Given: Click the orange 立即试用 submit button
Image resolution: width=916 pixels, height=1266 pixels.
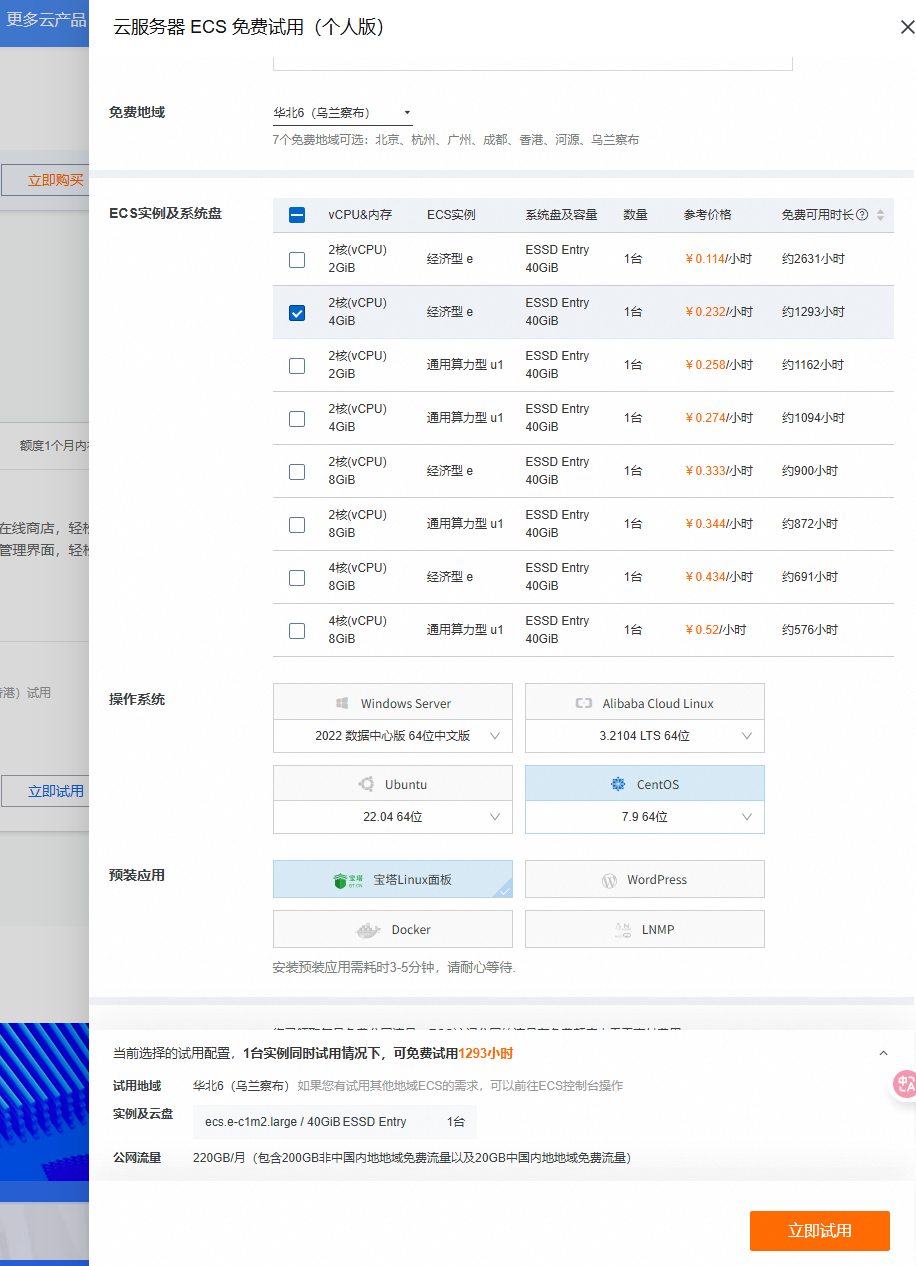Looking at the screenshot, I should 820,1231.
